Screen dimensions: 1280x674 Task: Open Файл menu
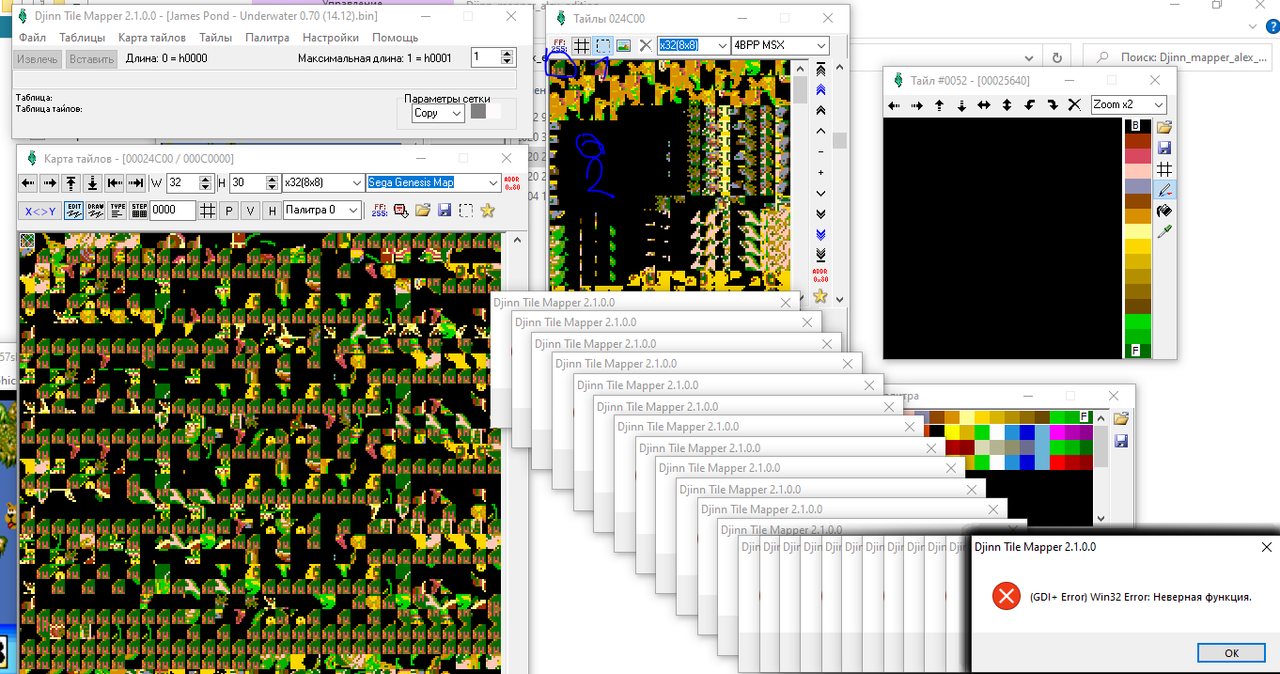tap(32, 38)
